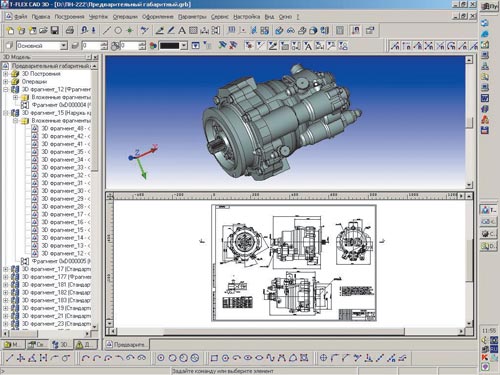The width and height of the screenshot is (500, 375).
Task: Open the line color dropdown arrow
Action: click(184, 46)
